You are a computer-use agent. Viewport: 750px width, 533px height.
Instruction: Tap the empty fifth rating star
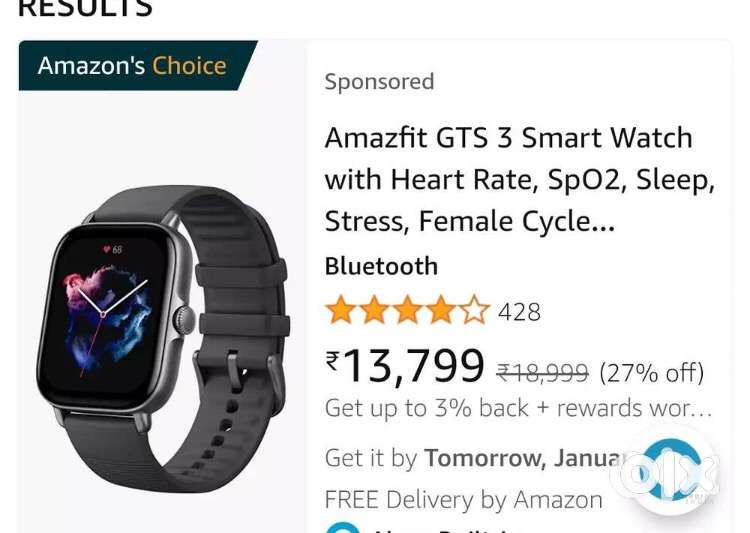click(474, 310)
